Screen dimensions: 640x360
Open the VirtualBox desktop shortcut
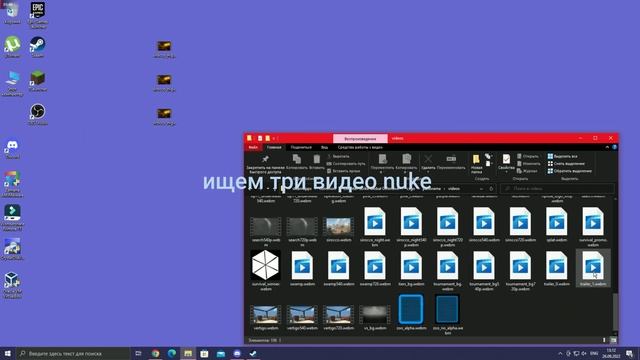pos(12,285)
